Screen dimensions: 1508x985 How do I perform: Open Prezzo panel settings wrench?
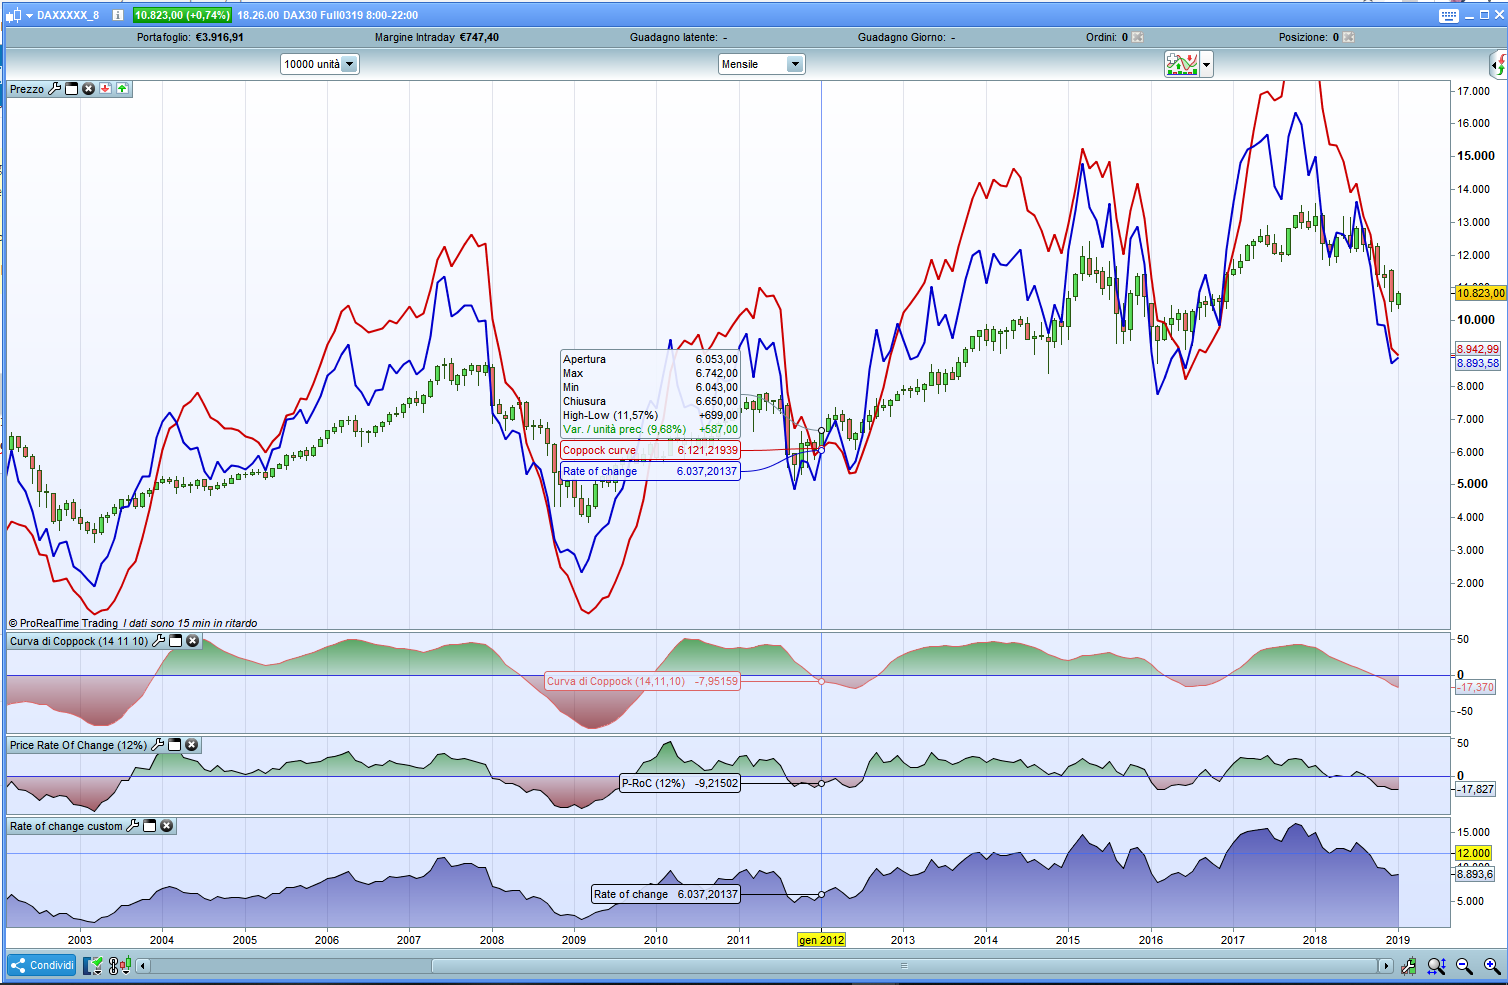point(55,89)
